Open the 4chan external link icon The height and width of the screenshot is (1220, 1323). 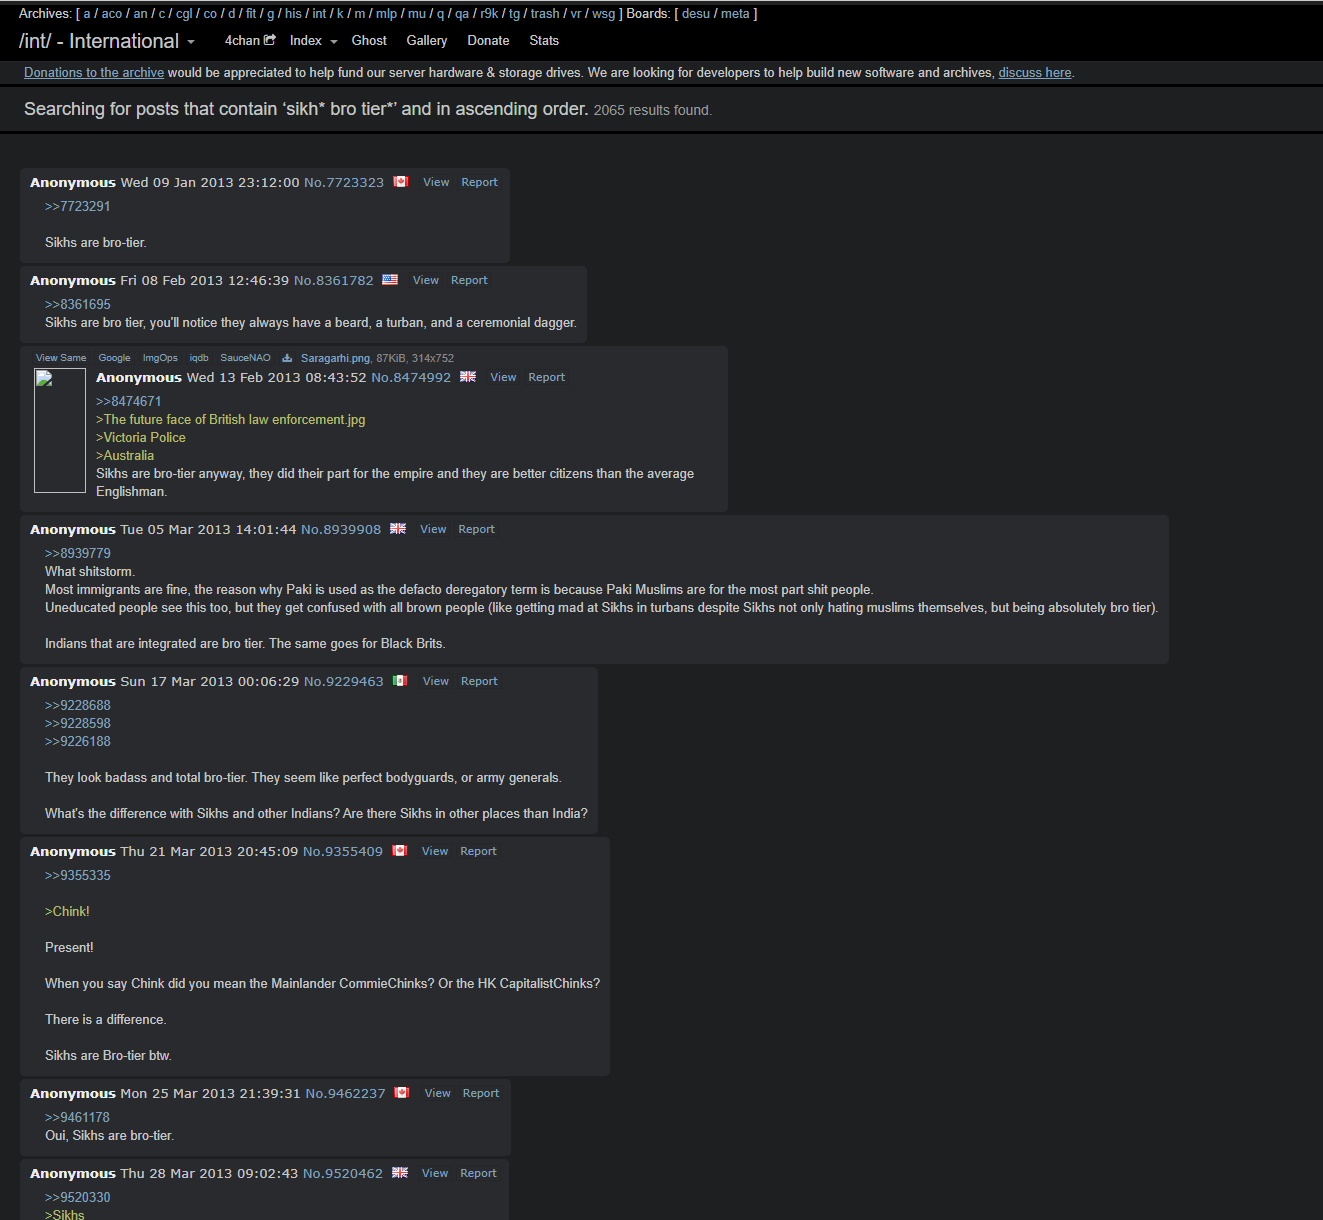tap(270, 40)
